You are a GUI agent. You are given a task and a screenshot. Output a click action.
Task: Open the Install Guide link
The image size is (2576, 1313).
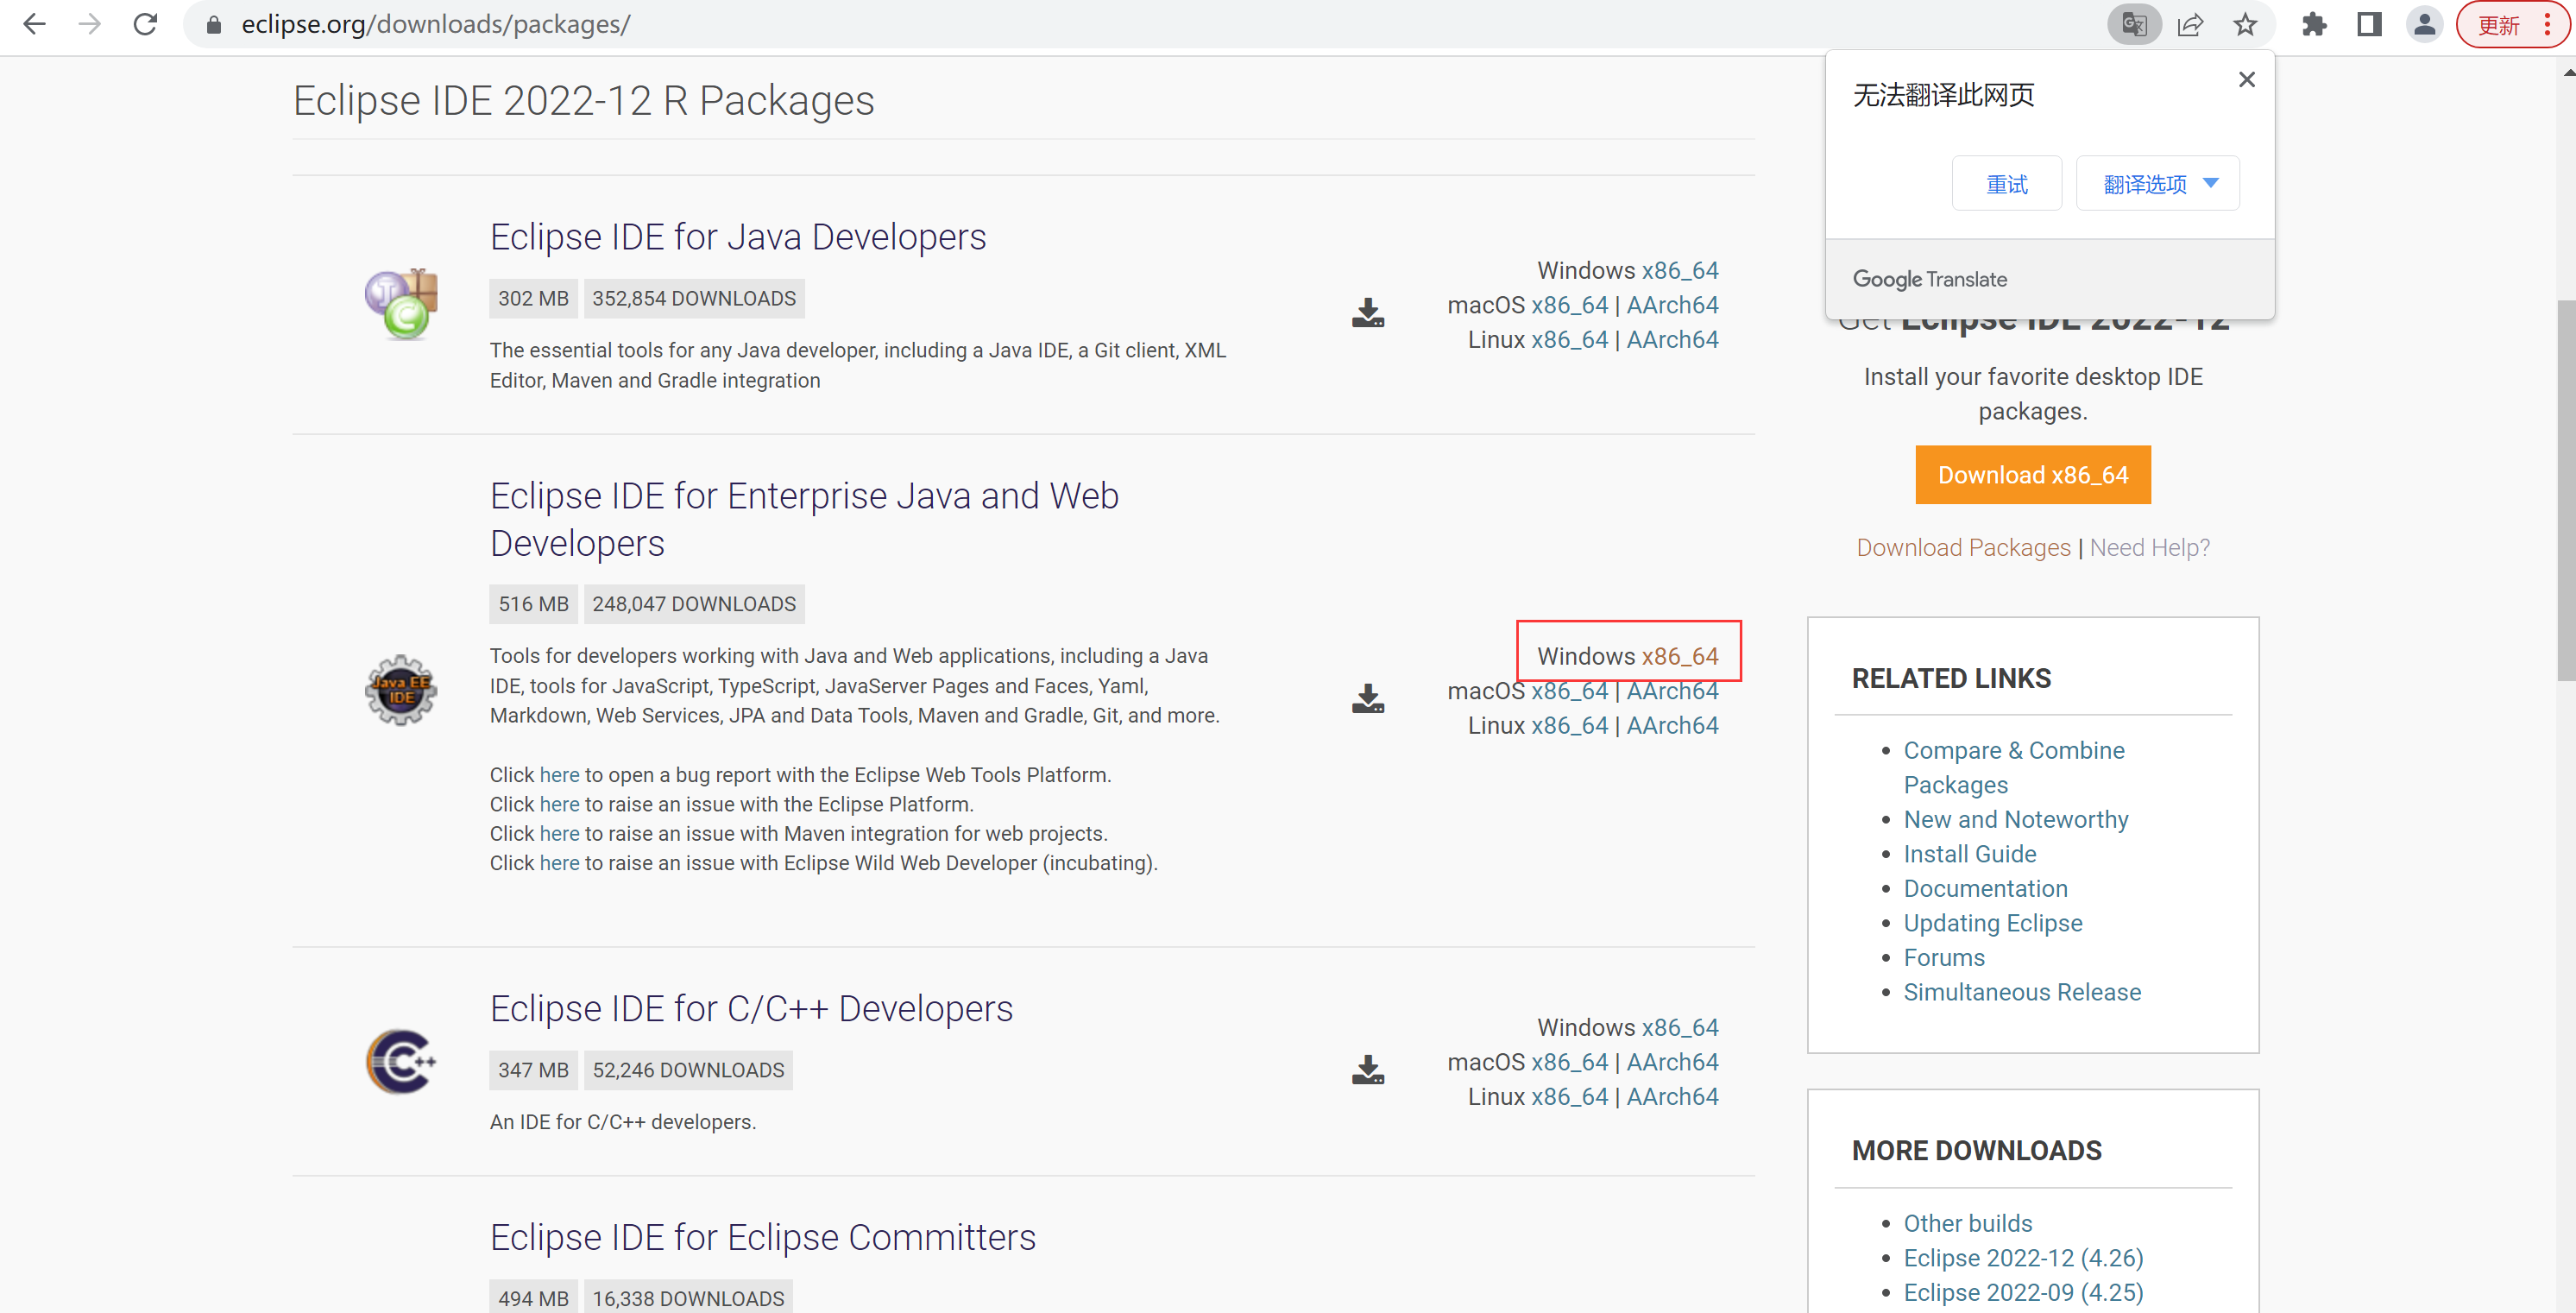pyautogui.click(x=1969, y=854)
